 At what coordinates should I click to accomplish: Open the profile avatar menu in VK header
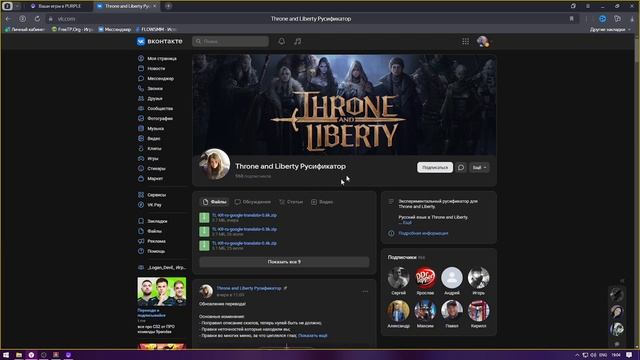pyautogui.click(x=483, y=41)
